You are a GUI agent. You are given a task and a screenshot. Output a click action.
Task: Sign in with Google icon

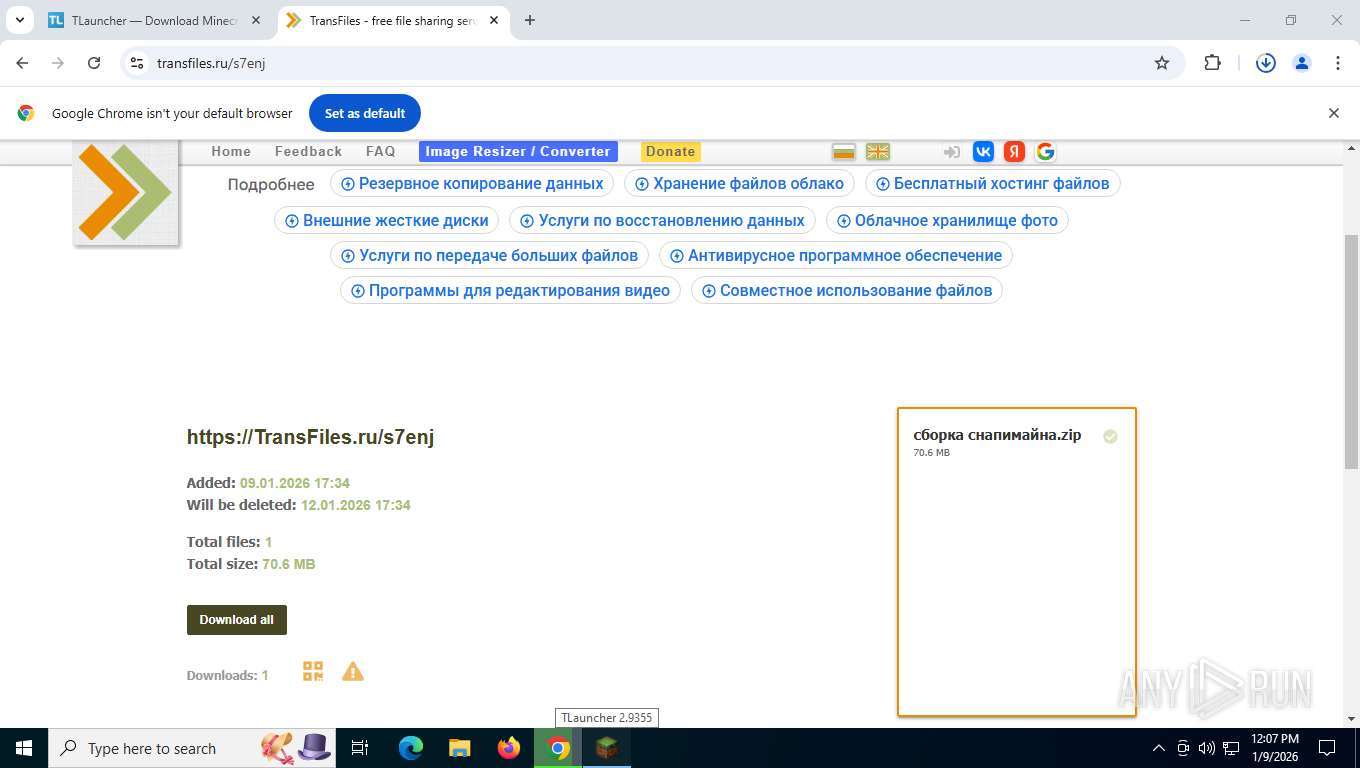click(1045, 152)
